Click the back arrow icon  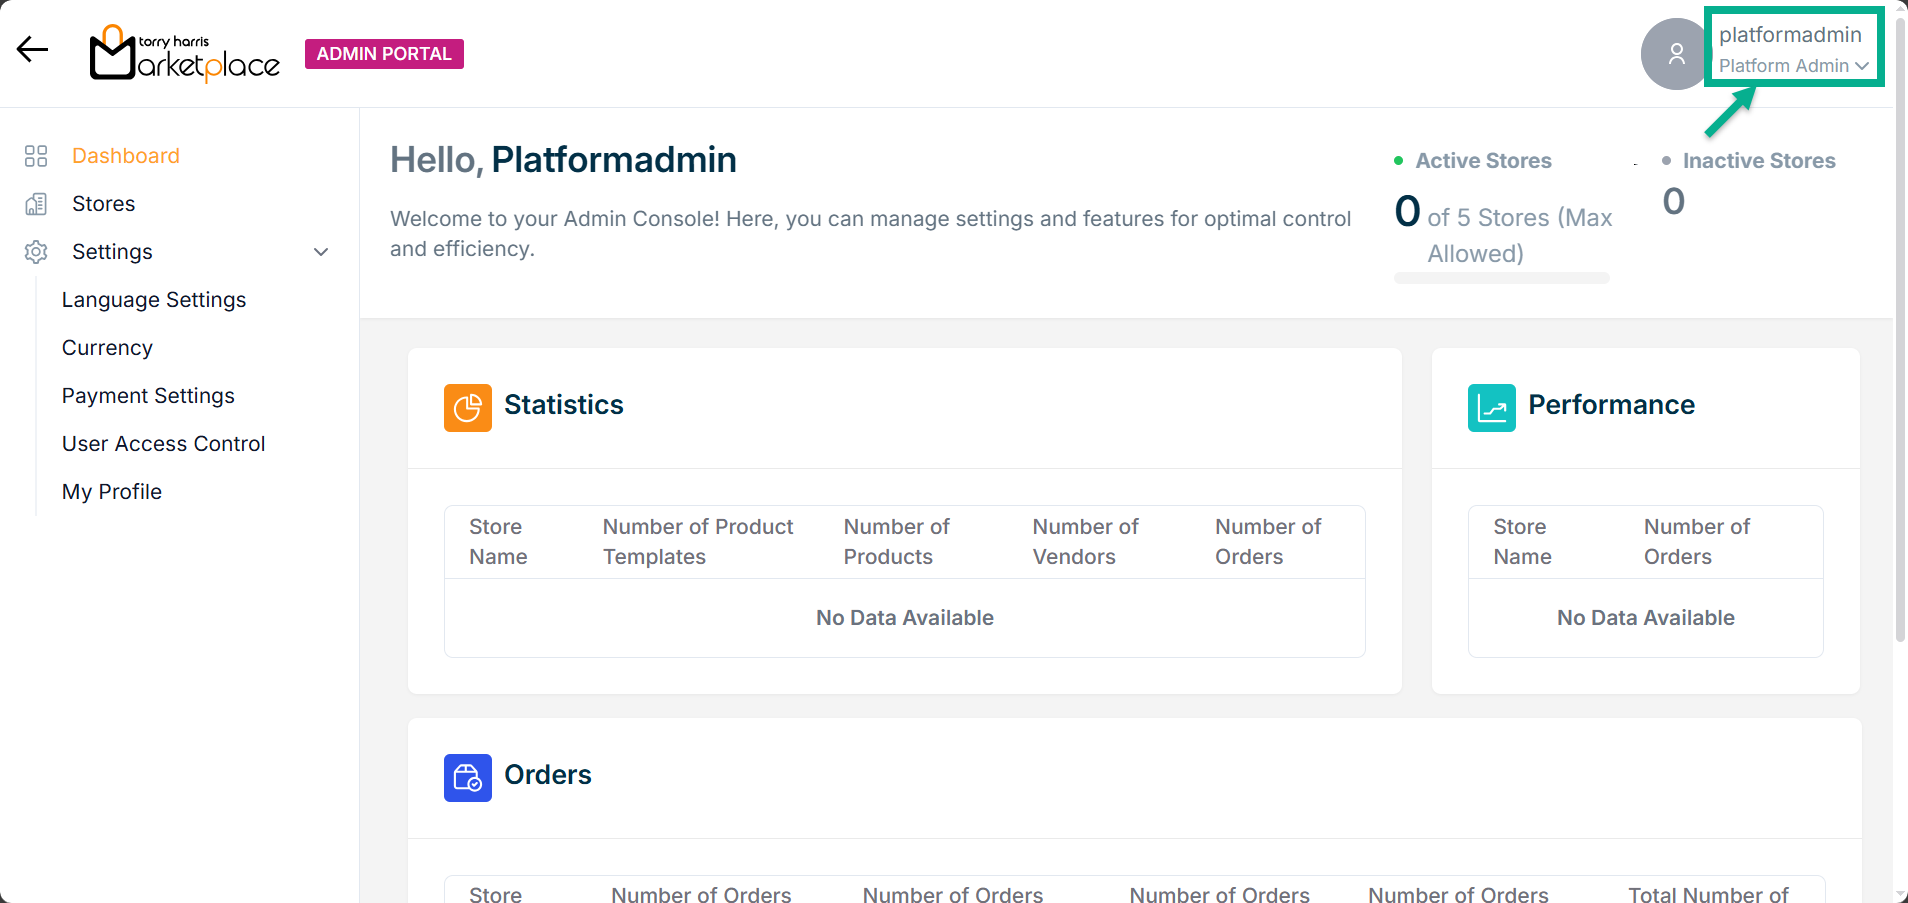(x=33, y=50)
